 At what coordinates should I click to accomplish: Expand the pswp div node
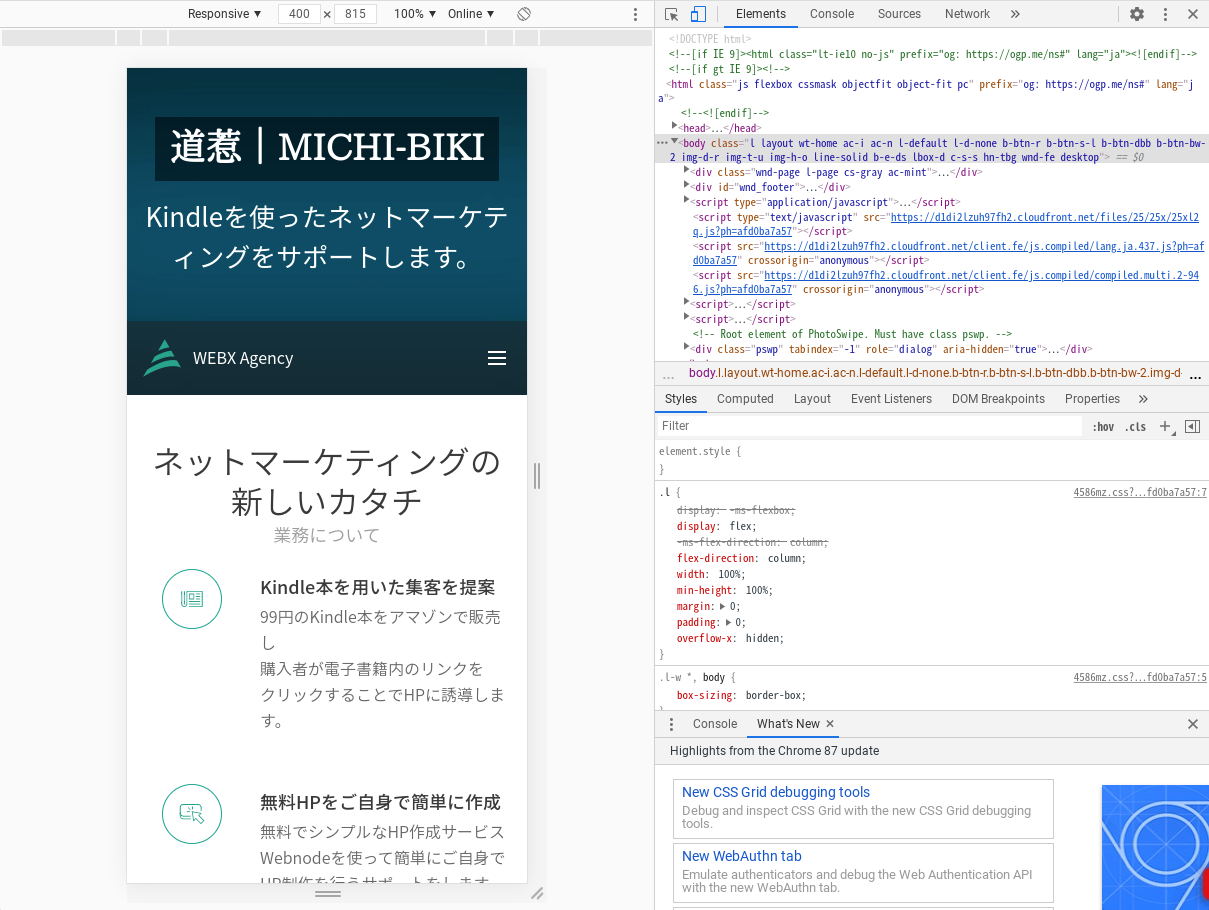pos(687,348)
